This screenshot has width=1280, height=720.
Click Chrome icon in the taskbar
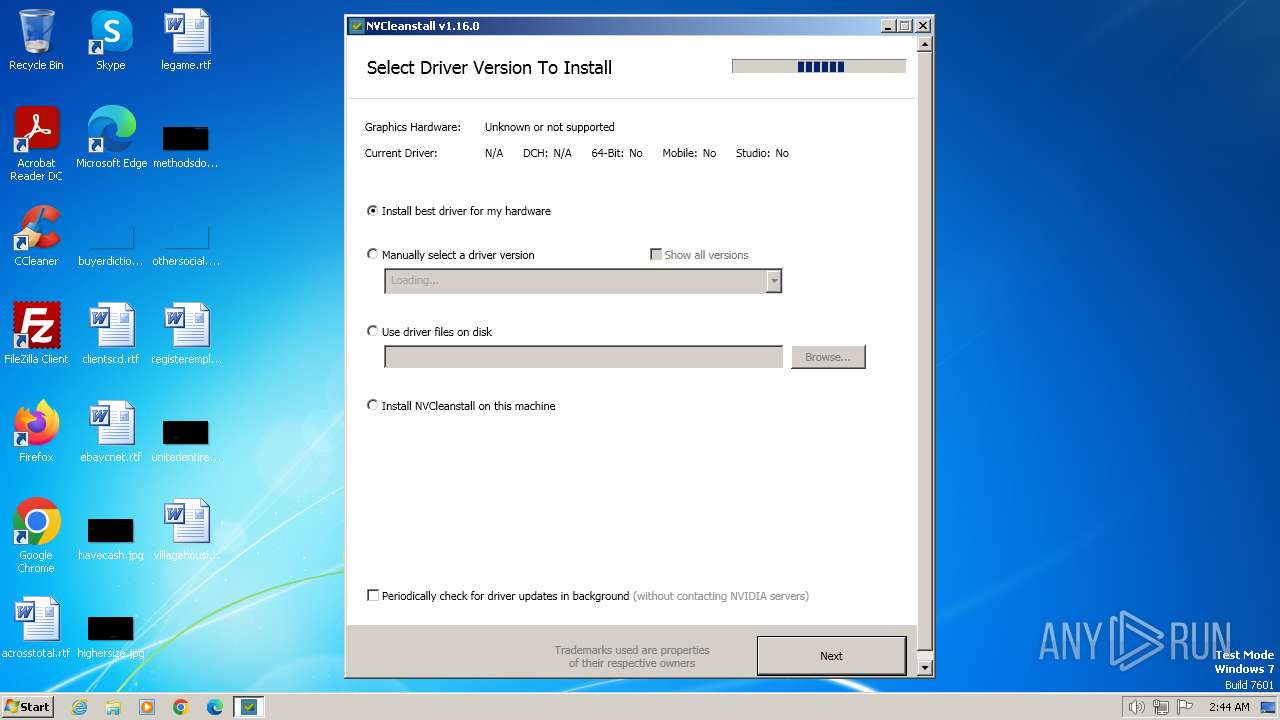(x=181, y=707)
